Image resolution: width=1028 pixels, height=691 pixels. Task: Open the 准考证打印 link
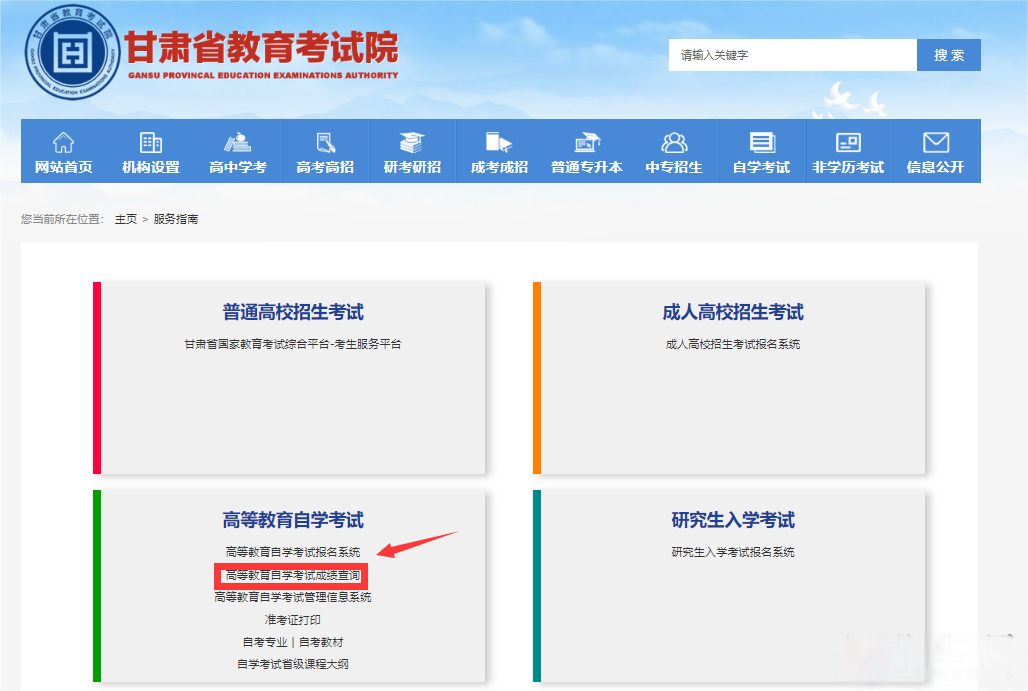pyautogui.click(x=292, y=620)
